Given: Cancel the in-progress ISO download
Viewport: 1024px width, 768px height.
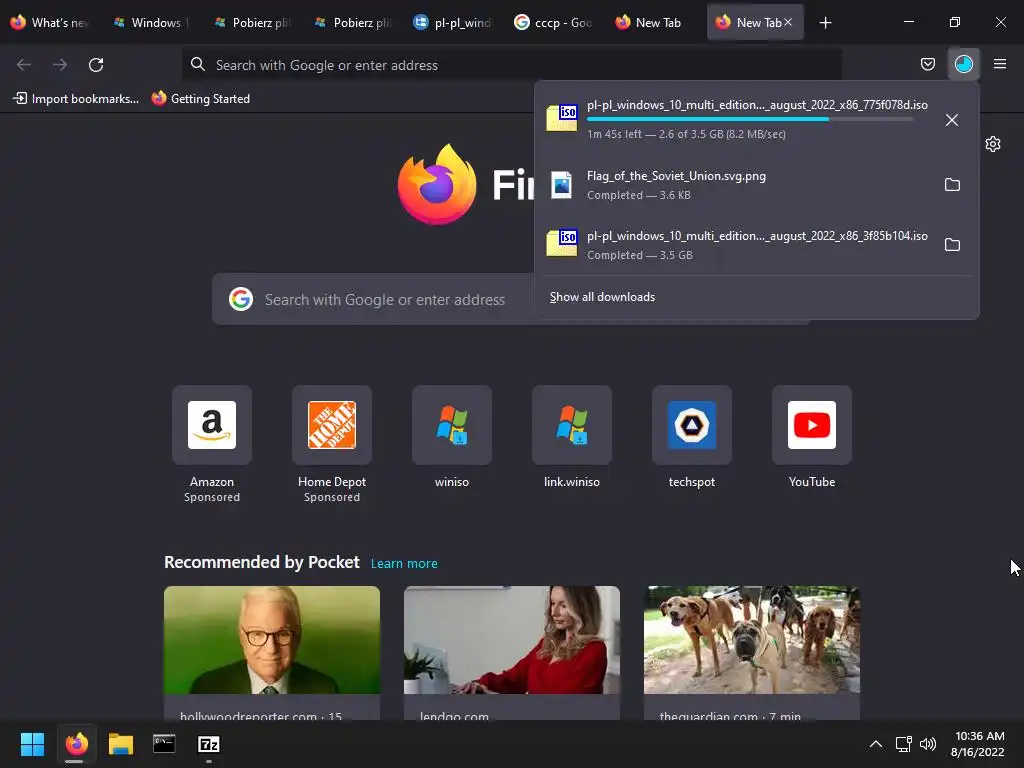Looking at the screenshot, I should coord(952,120).
